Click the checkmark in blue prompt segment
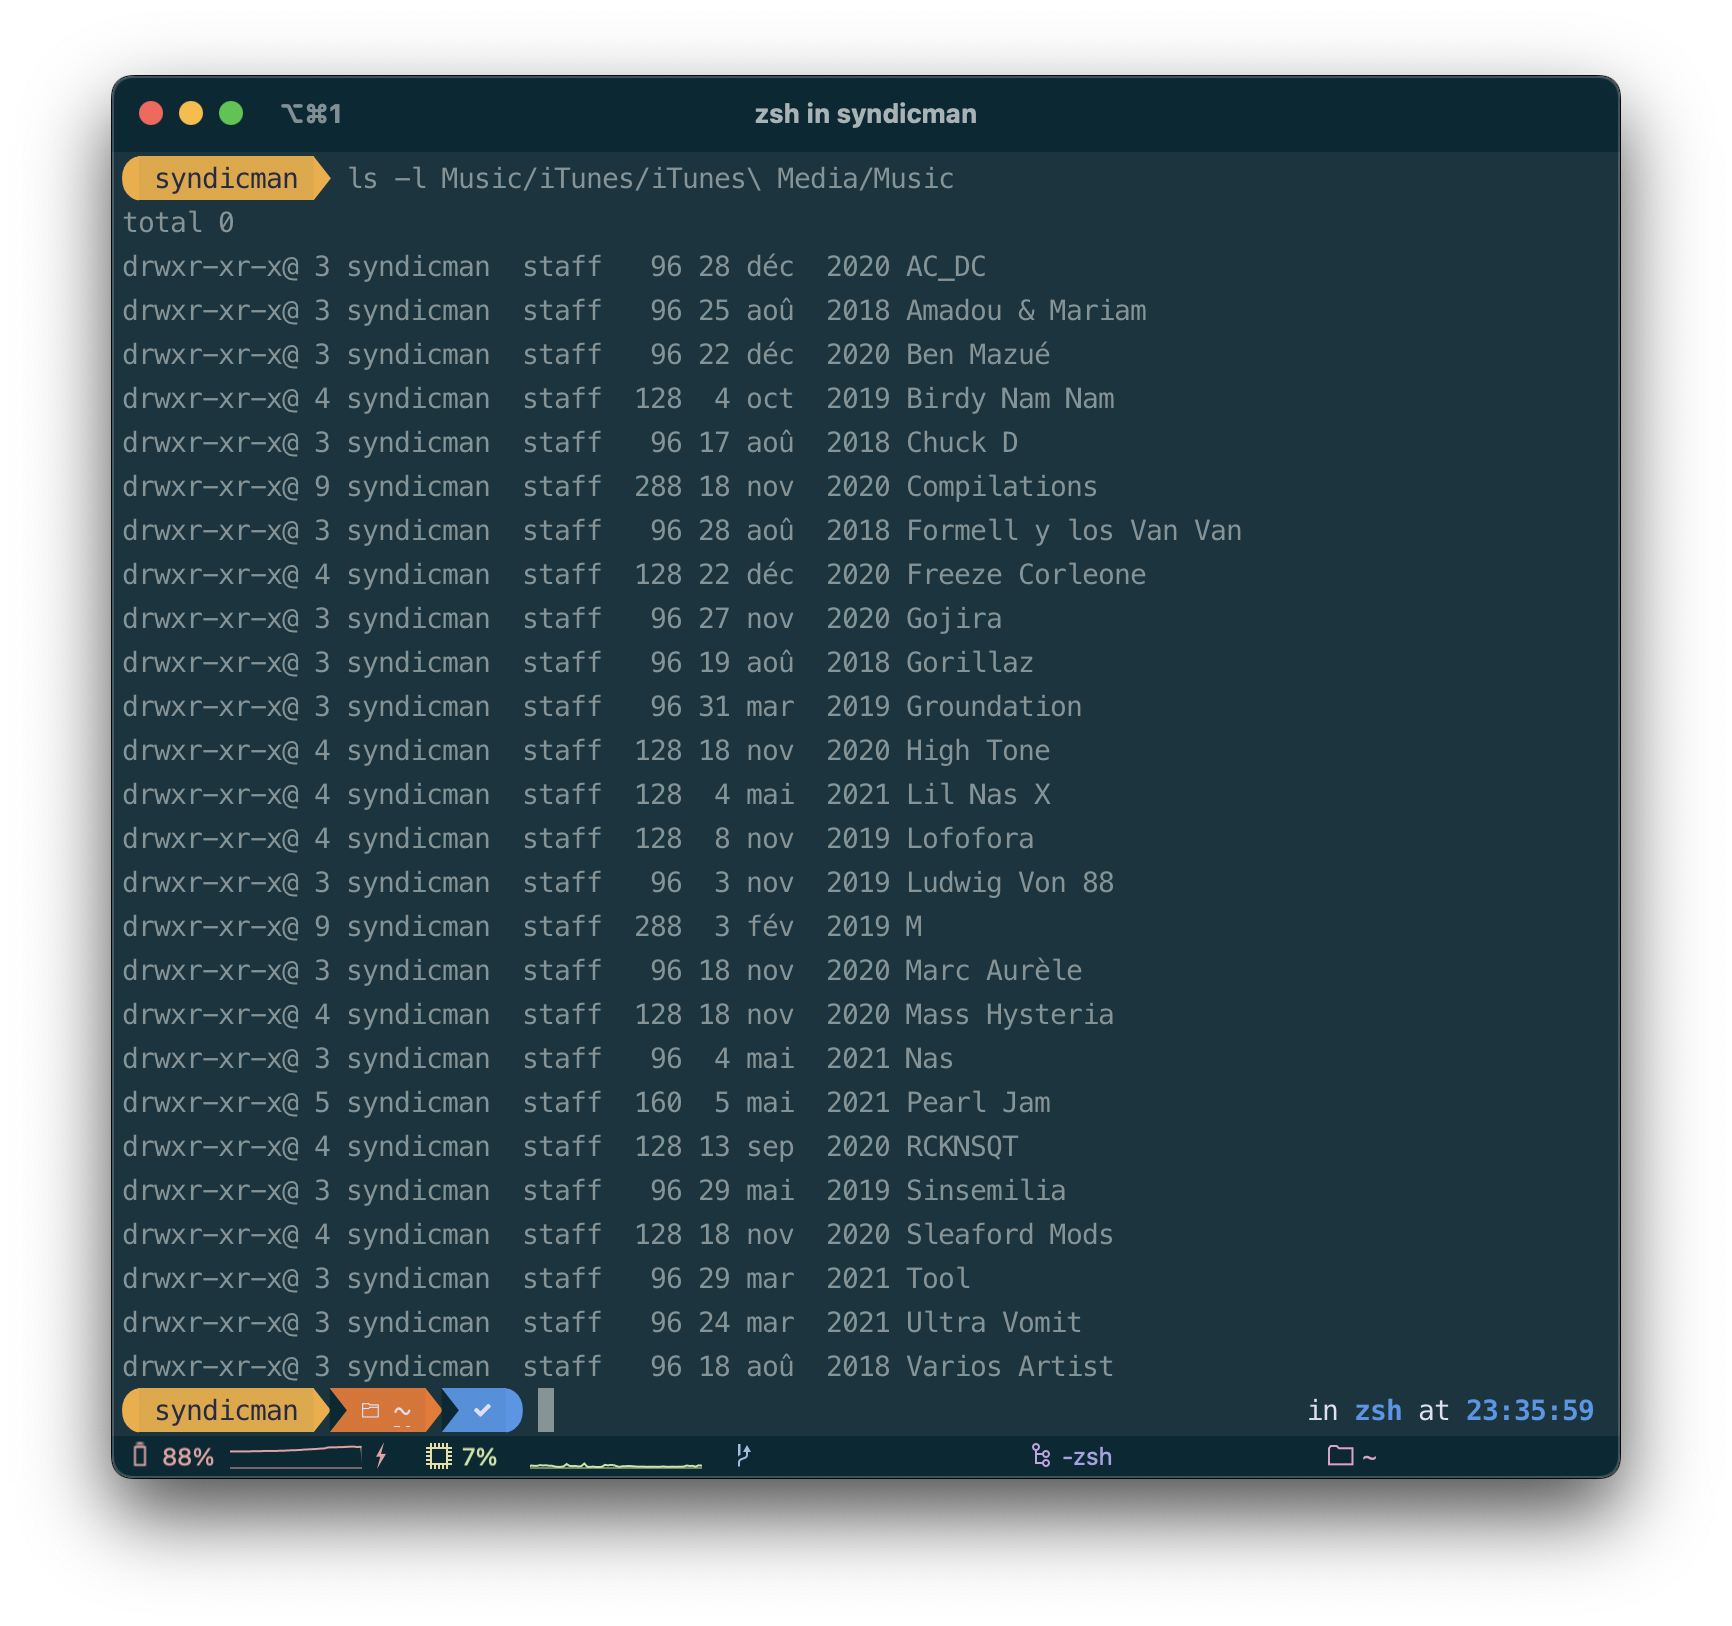The width and height of the screenshot is (1732, 1626). [483, 1410]
